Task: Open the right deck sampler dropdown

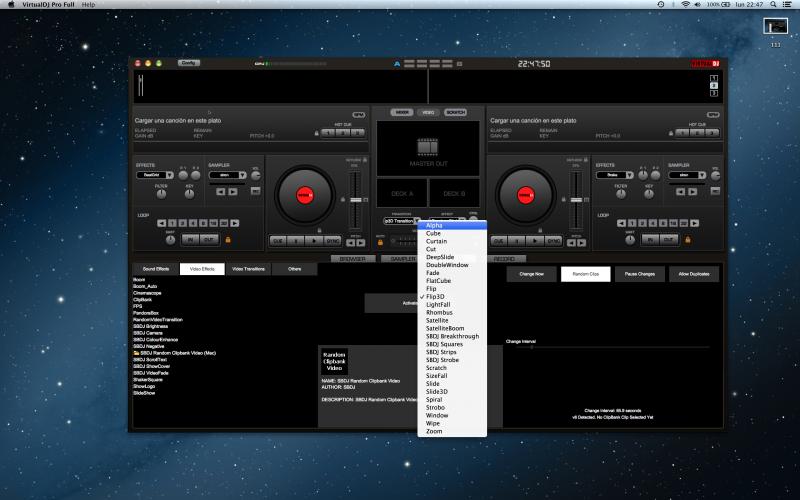Action: click(687, 175)
